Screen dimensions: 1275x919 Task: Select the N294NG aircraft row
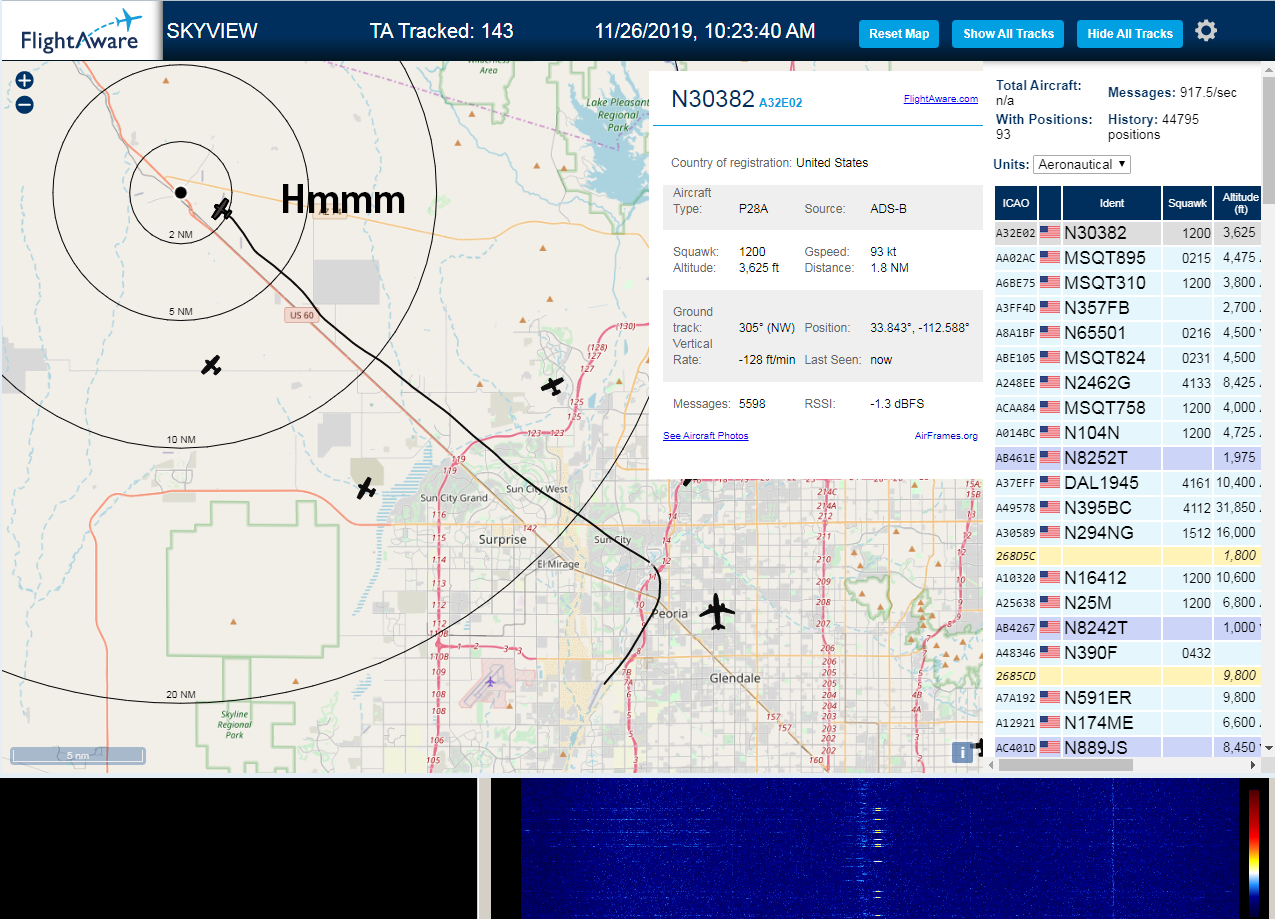click(1128, 533)
